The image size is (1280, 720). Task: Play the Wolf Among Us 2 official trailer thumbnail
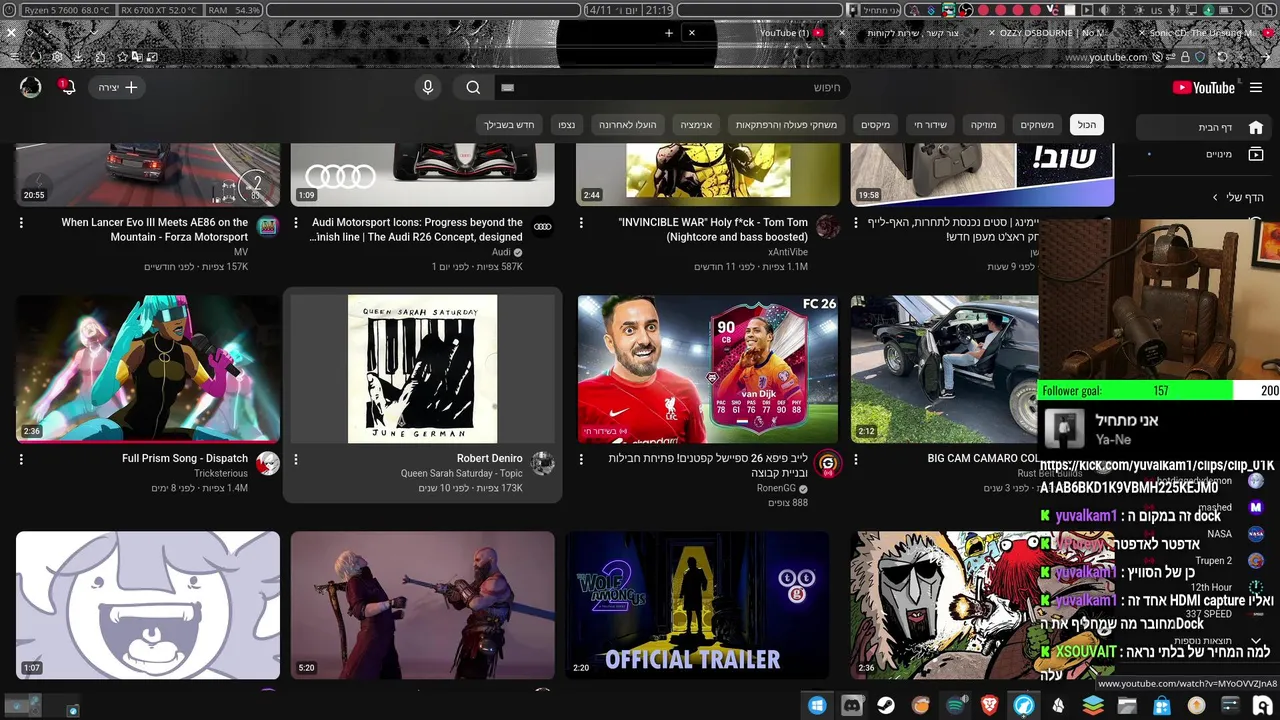click(x=697, y=605)
